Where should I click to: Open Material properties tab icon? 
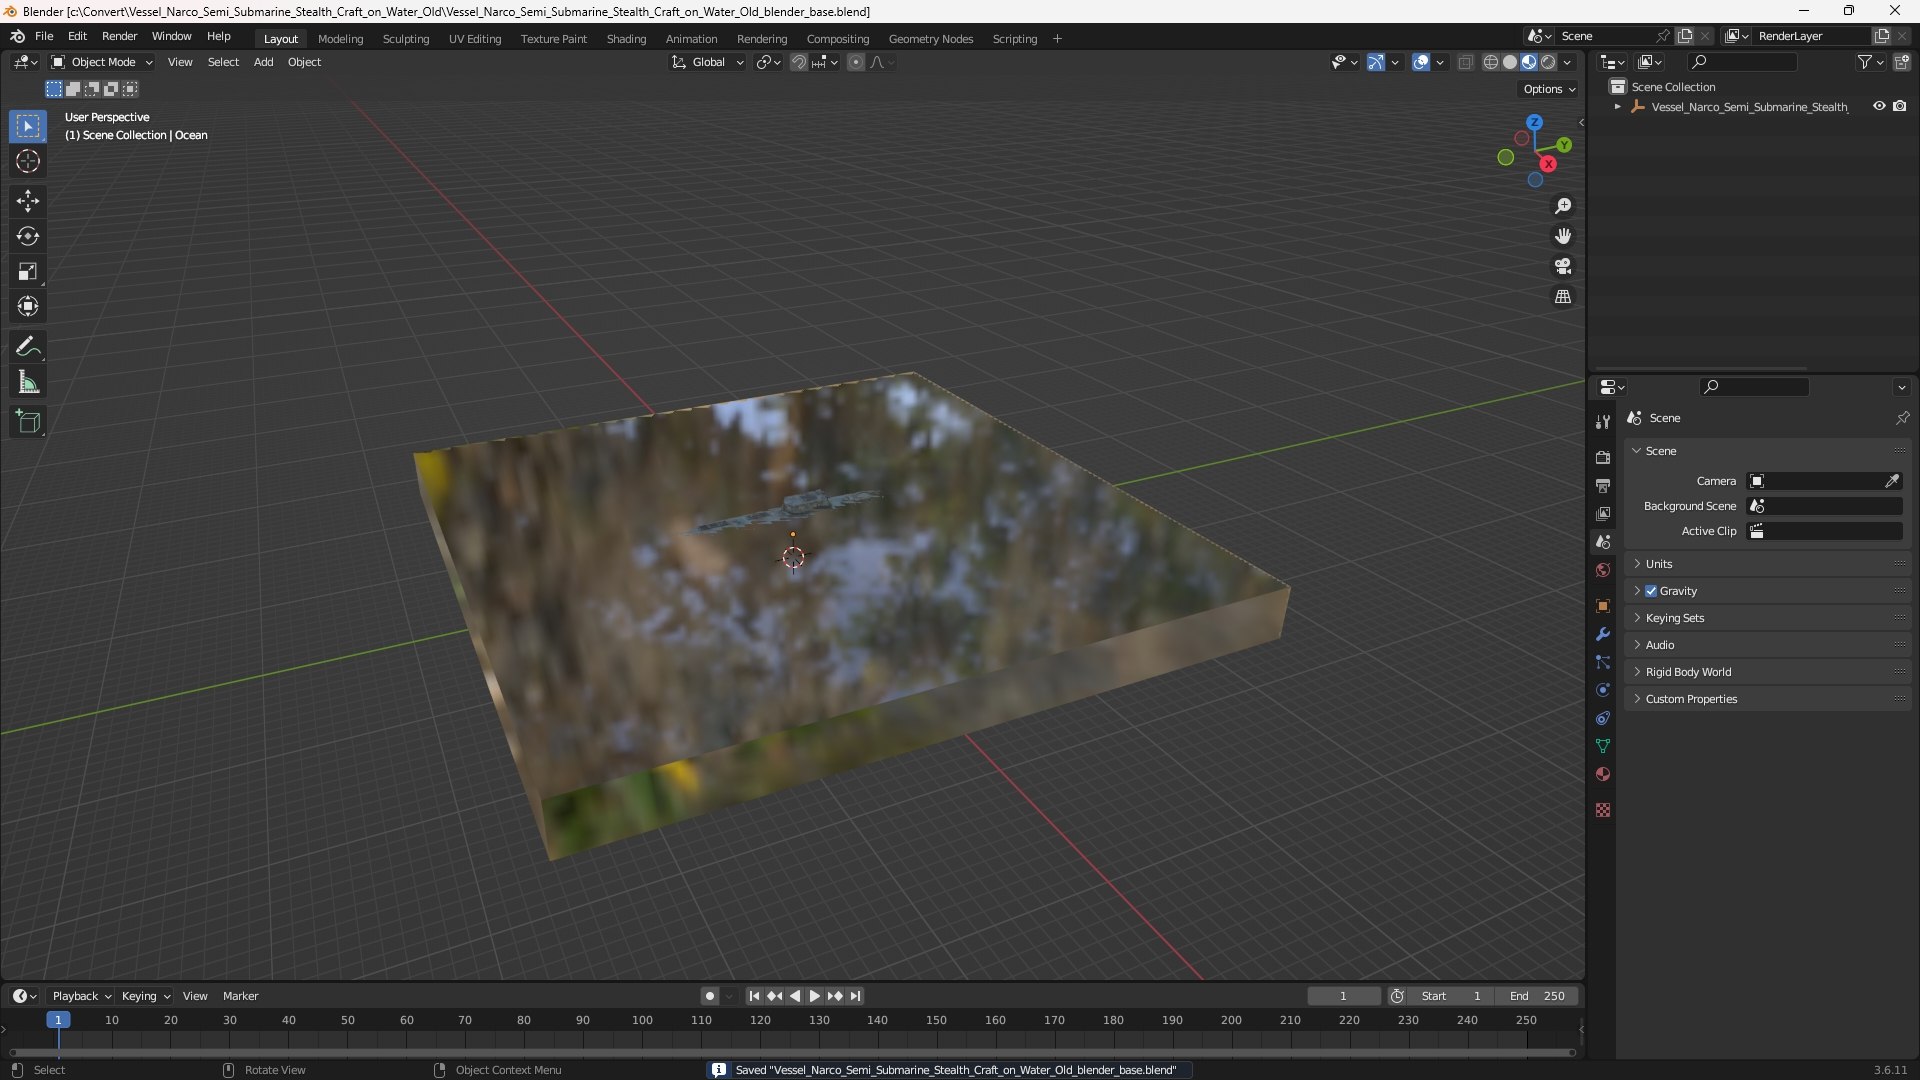1603,774
